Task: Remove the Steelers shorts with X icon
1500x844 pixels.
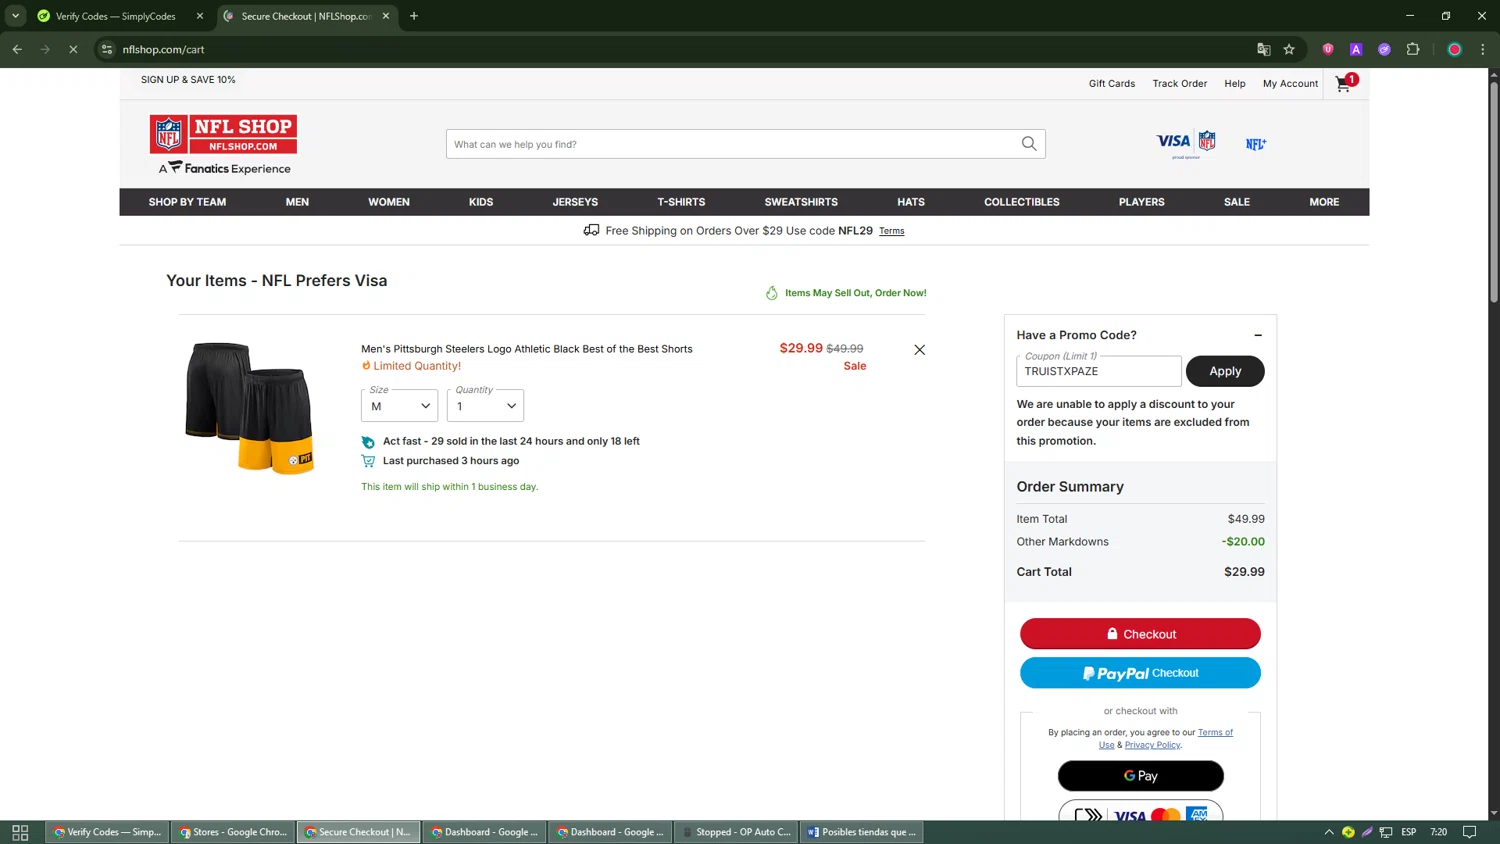Action: 919,350
